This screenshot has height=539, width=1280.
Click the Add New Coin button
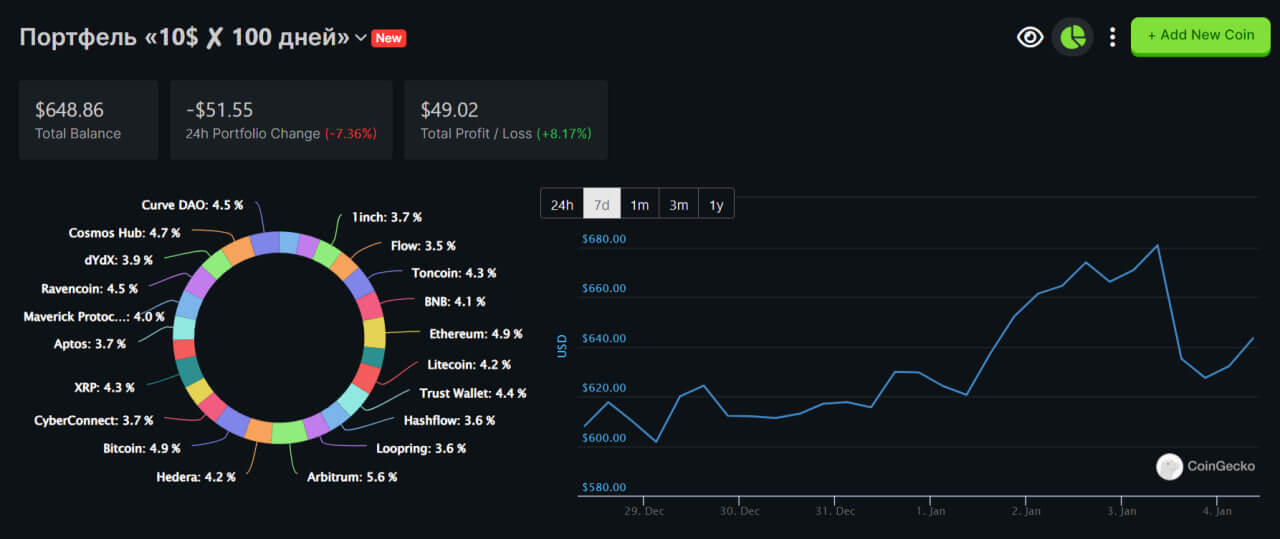pos(1200,35)
